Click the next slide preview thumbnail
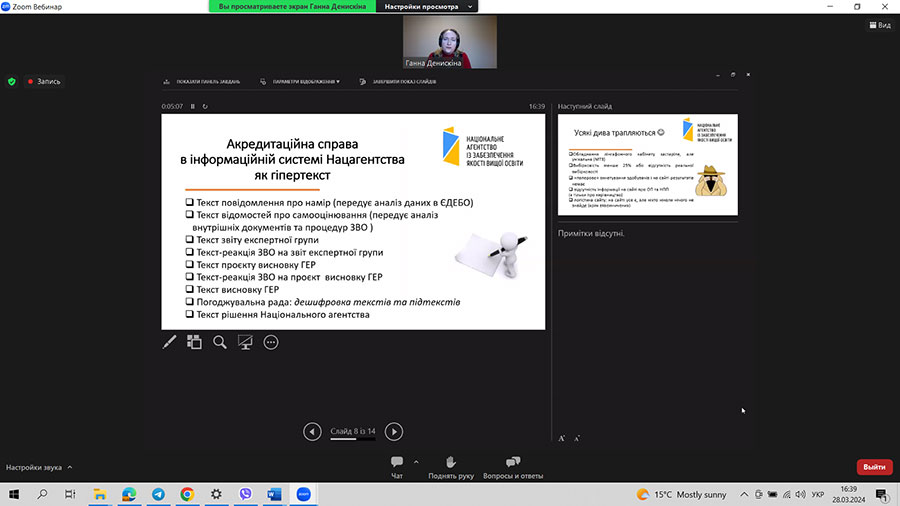 pos(647,165)
